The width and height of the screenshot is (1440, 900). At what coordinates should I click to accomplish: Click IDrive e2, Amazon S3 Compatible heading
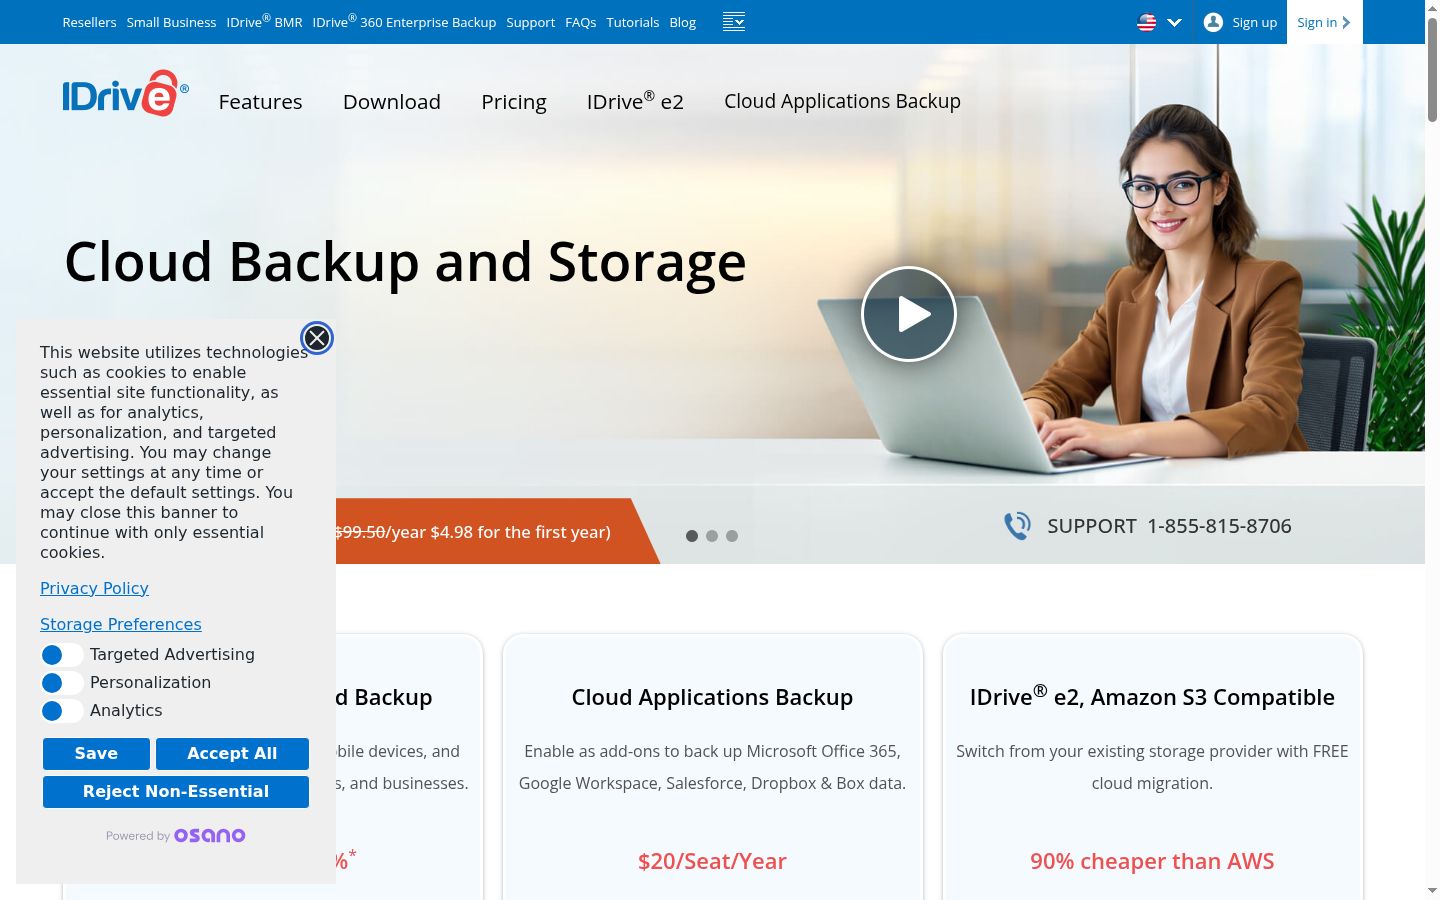tap(1152, 696)
